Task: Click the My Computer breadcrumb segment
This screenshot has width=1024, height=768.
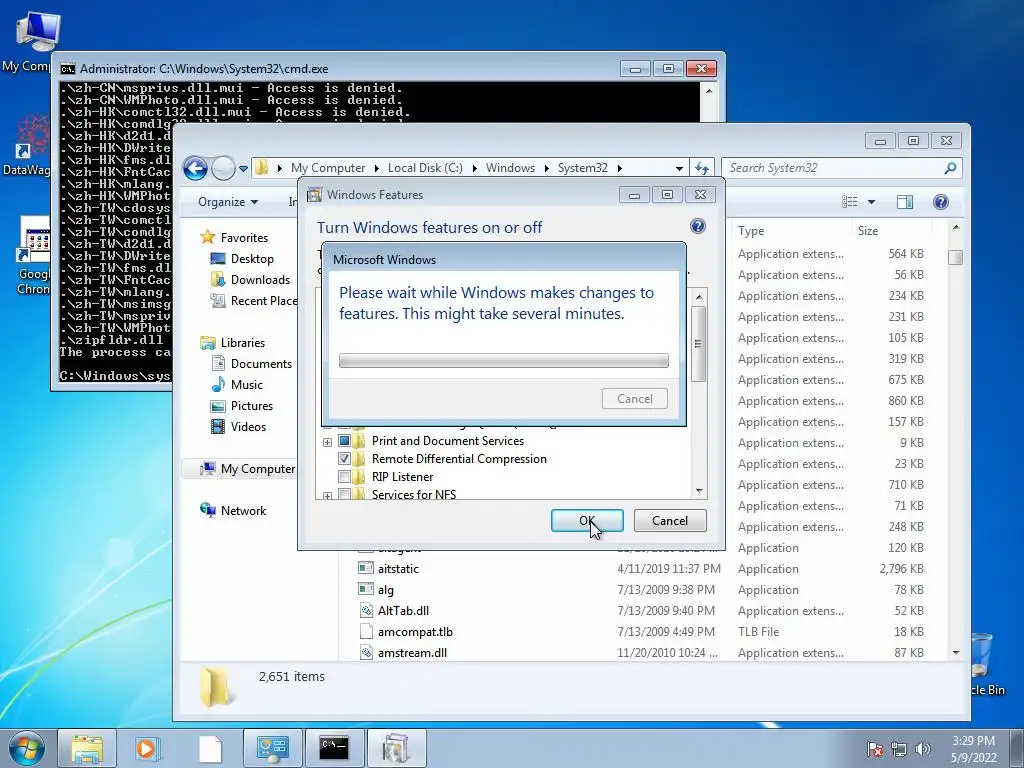Action: pos(328,168)
